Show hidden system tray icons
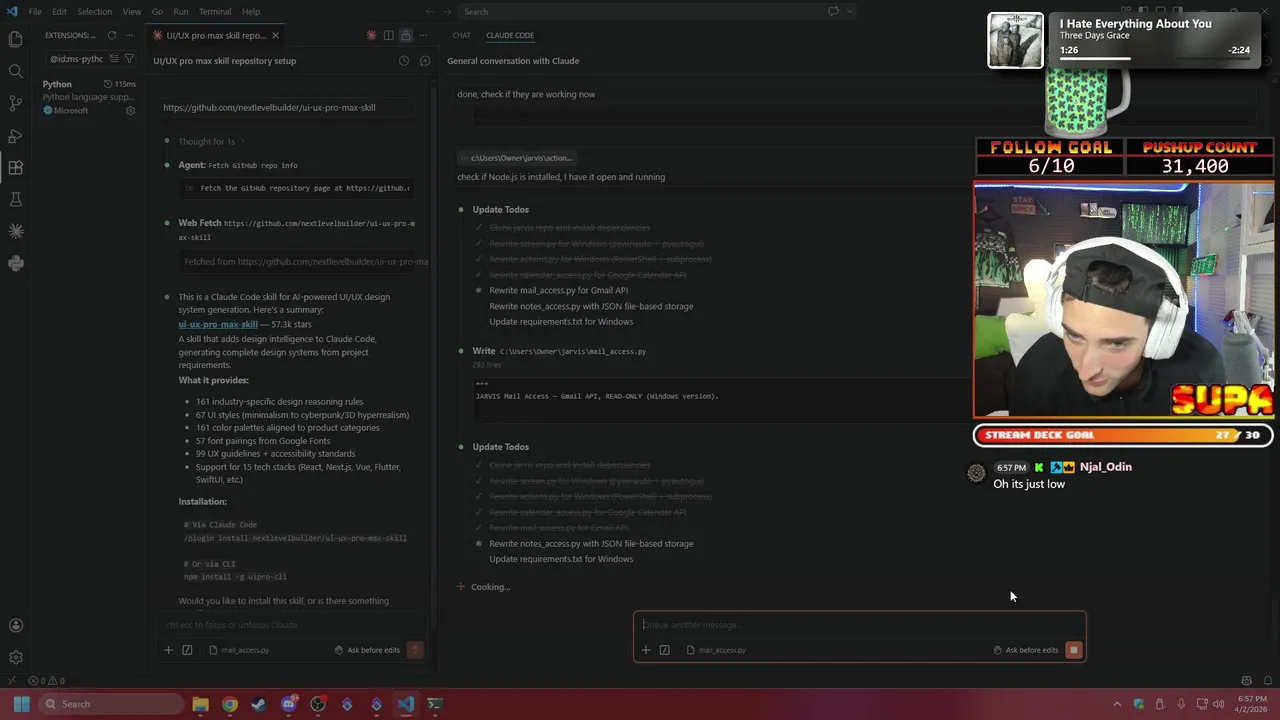1280x720 pixels. [1117, 704]
